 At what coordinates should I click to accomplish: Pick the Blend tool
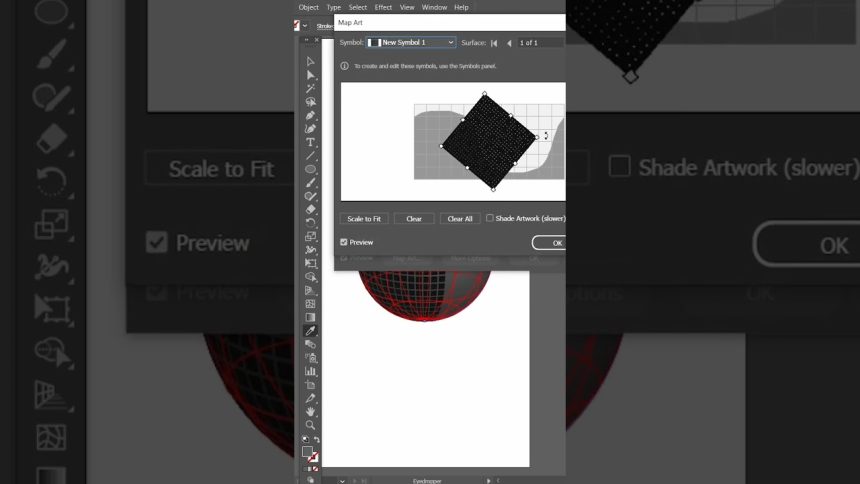310,344
